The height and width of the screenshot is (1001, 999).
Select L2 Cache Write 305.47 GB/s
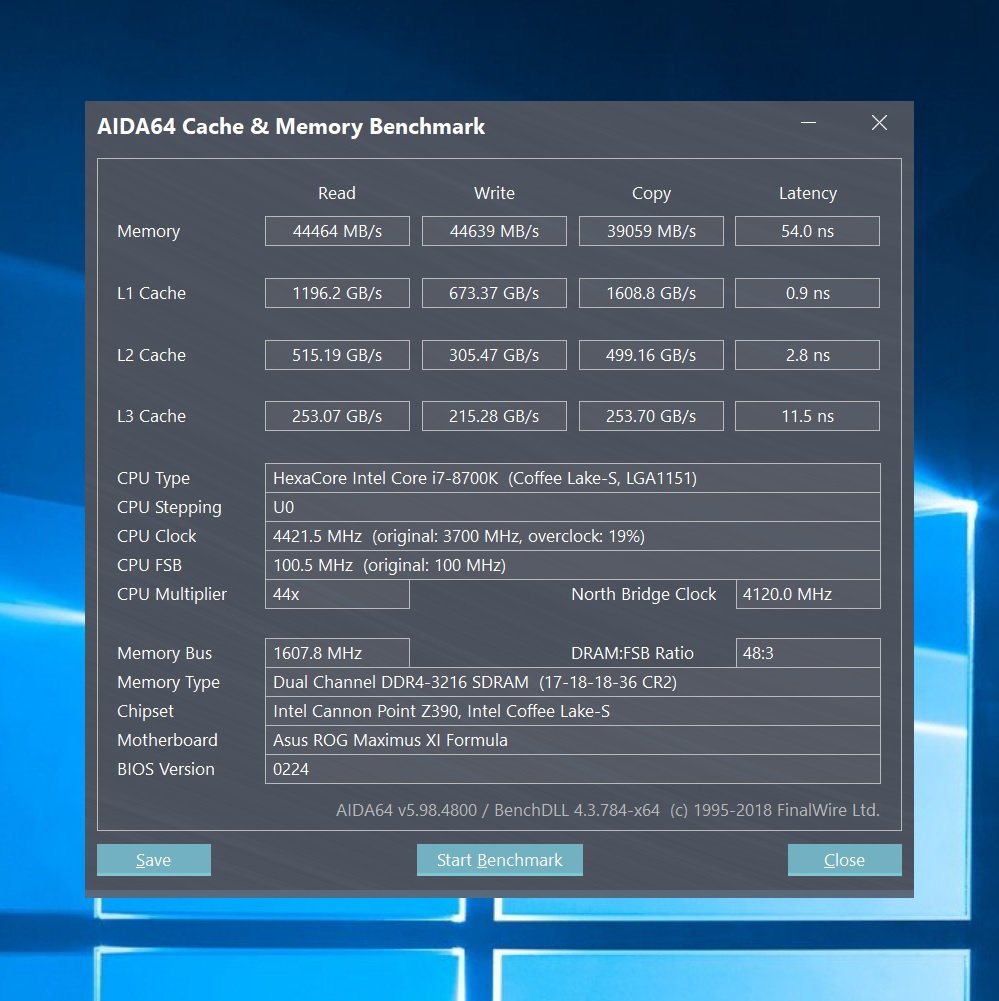pyautogui.click(x=494, y=355)
